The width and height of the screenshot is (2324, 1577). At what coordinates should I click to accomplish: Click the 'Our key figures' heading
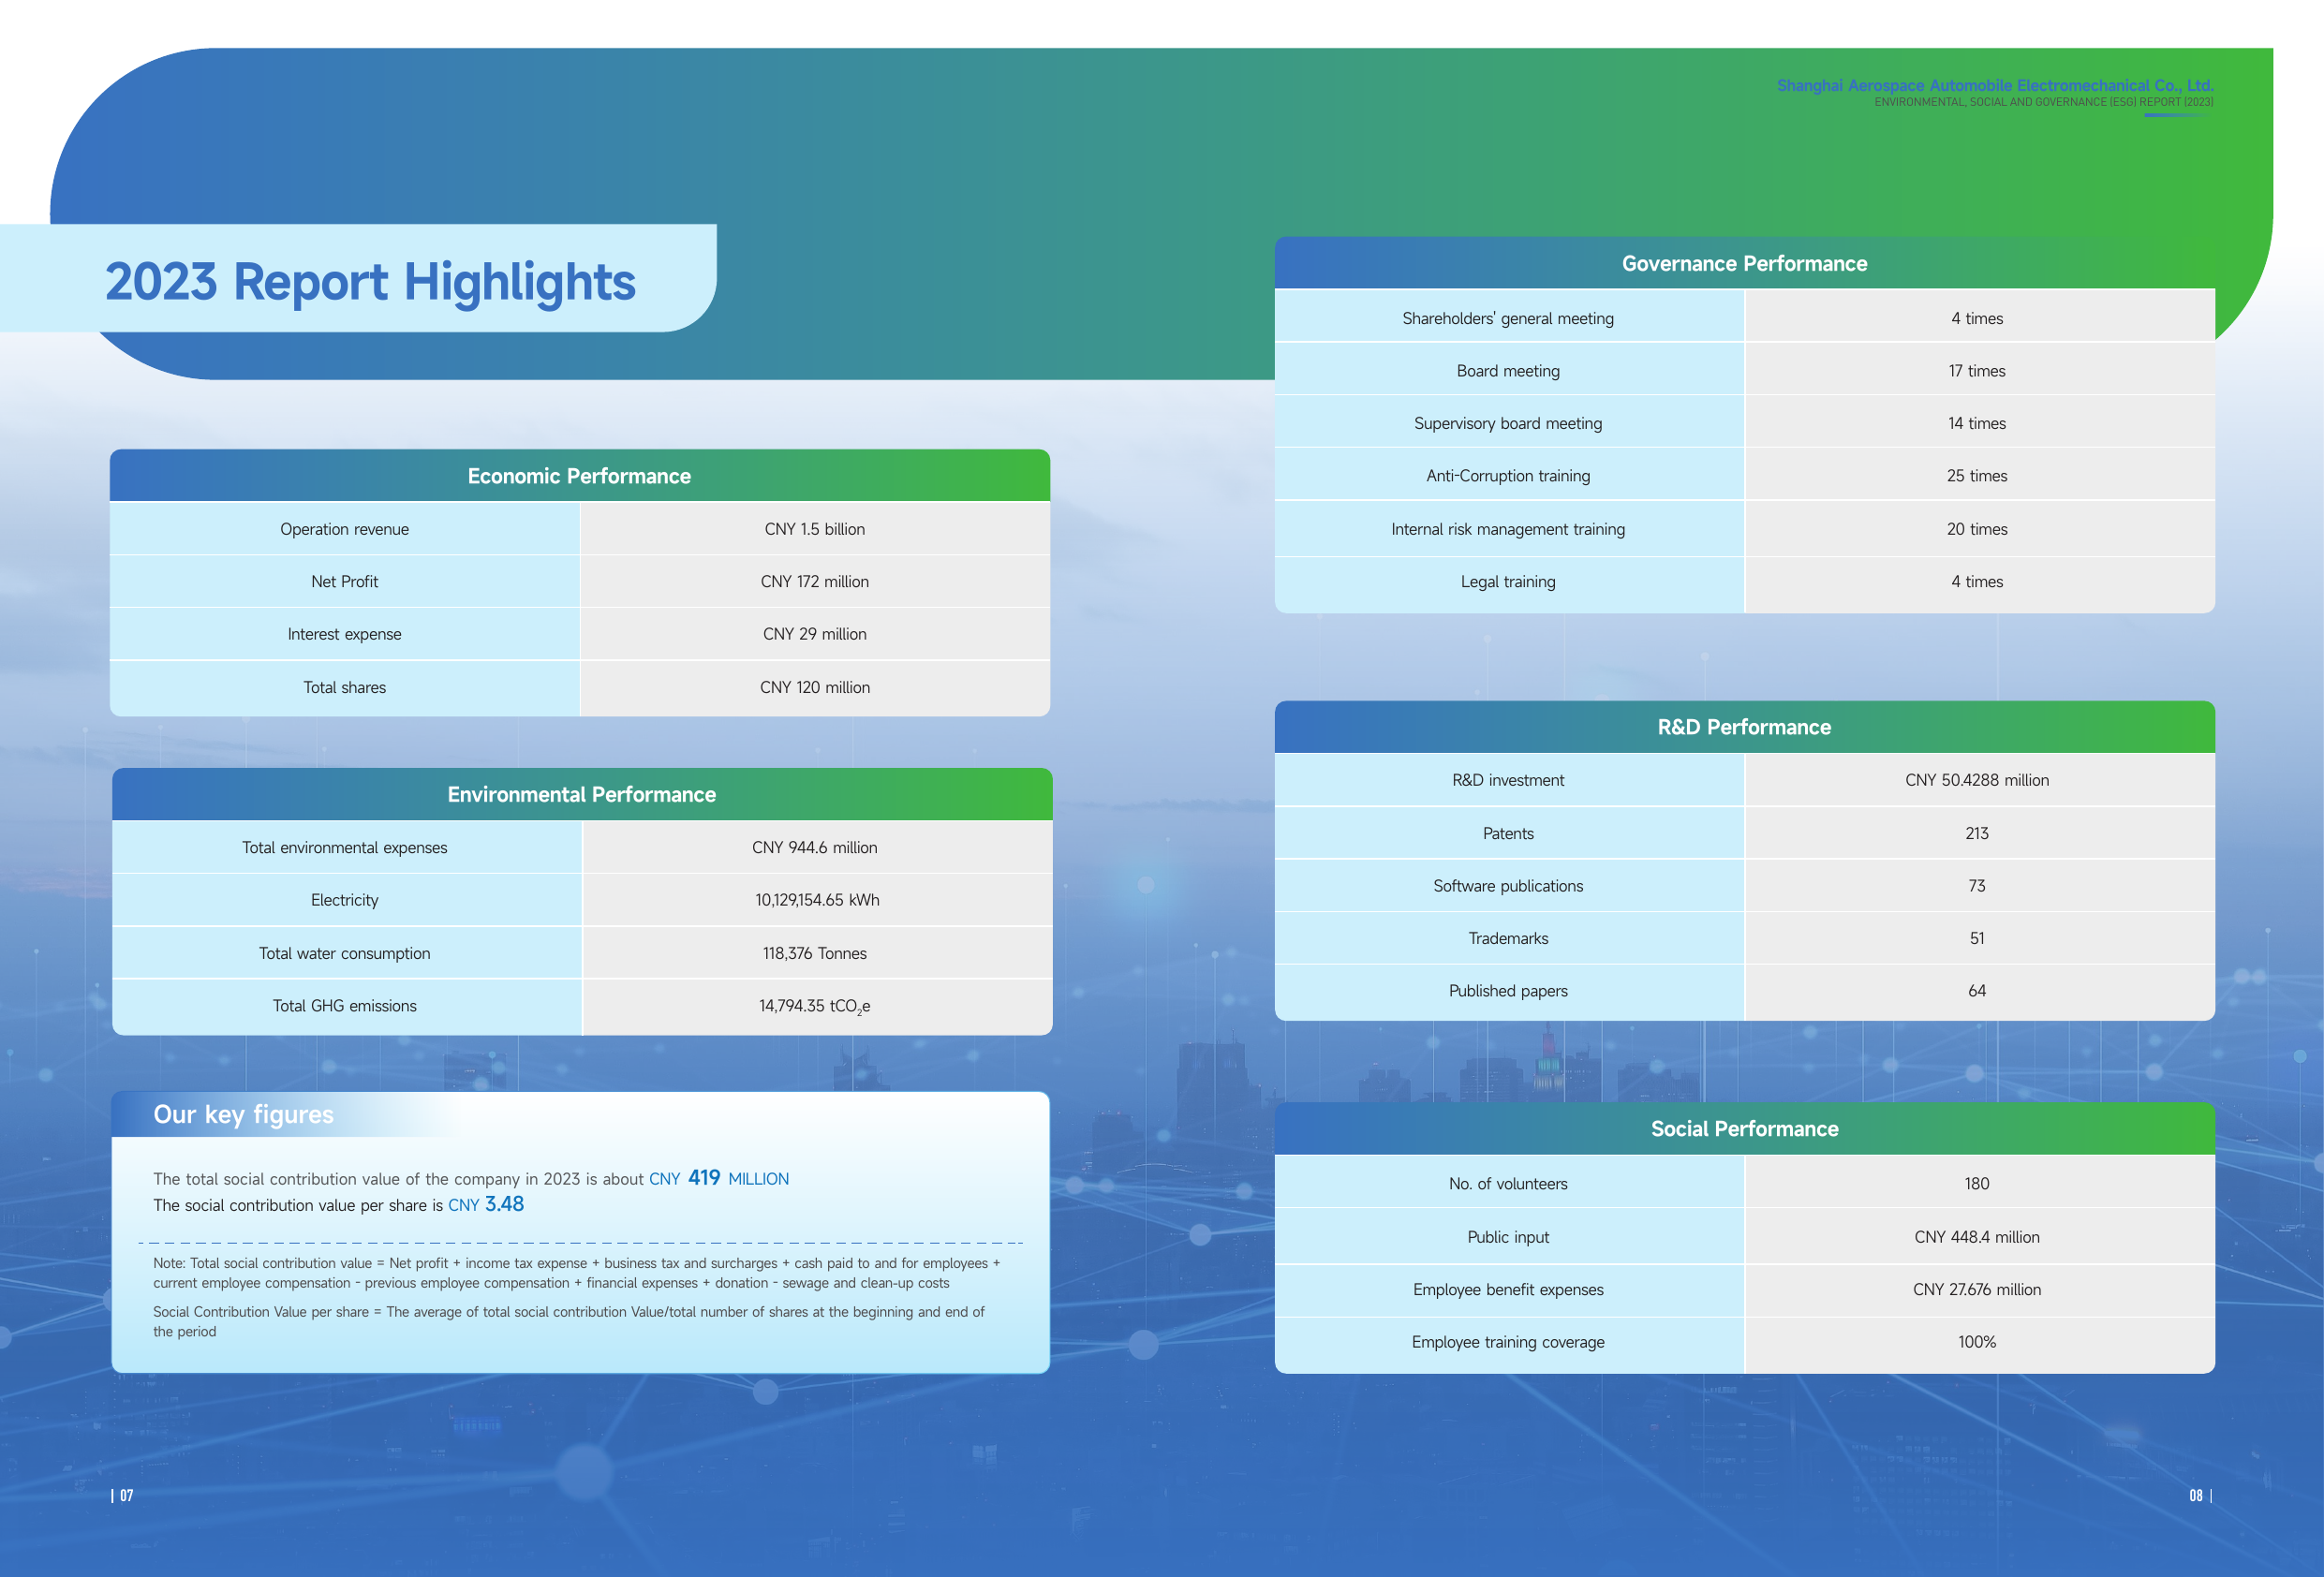point(243,1114)
